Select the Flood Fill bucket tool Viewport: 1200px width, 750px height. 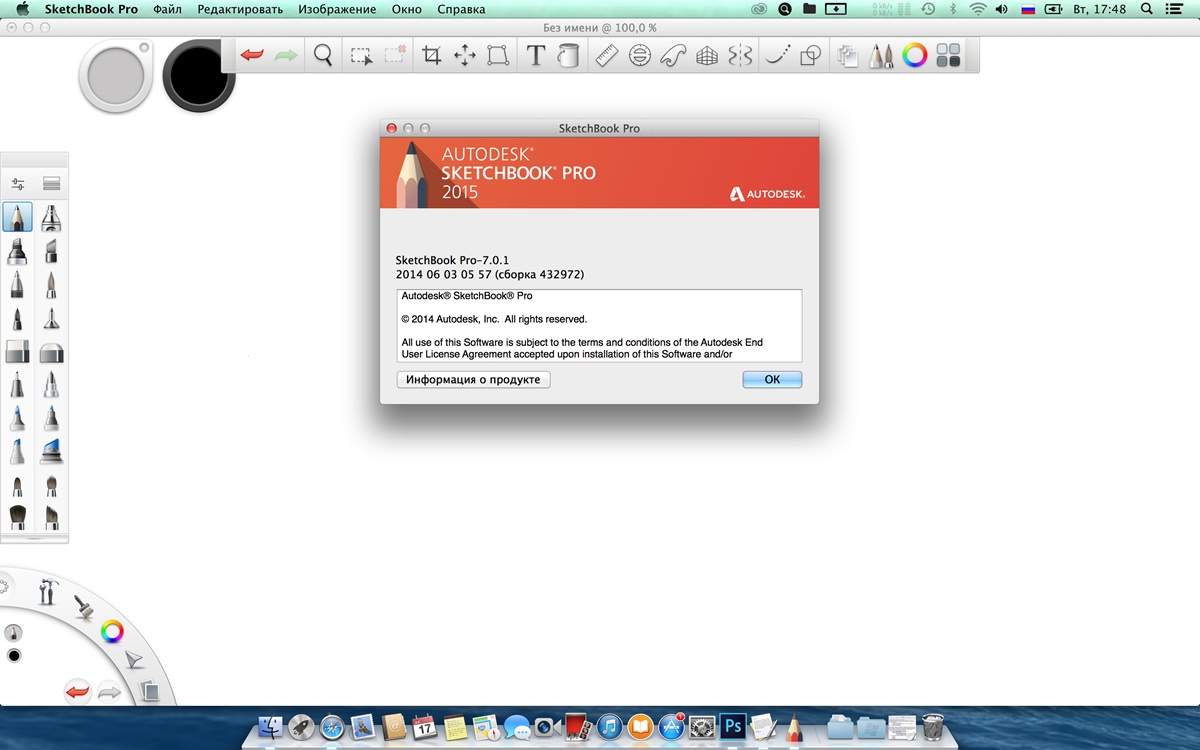(x=568, y=56)
